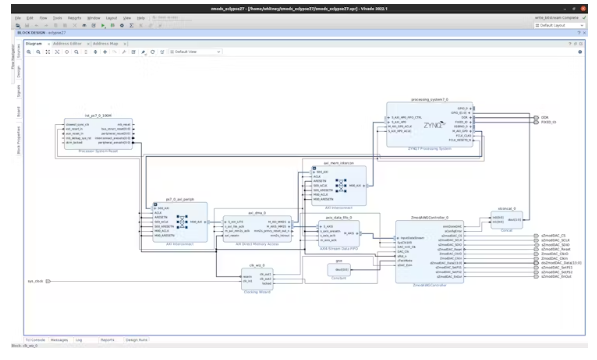The width and height of the screenshot is (597, 360).
Task: Open the Reports menu
Action: (74, 18)
